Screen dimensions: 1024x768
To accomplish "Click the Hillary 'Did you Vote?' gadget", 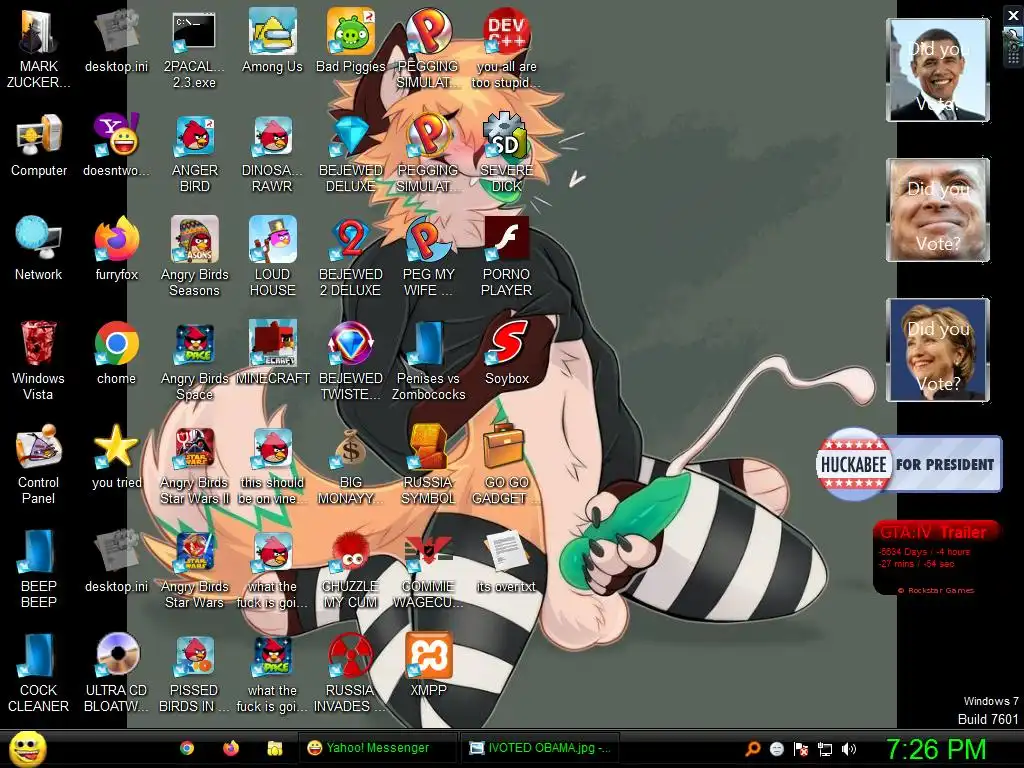I will [938, 350].
